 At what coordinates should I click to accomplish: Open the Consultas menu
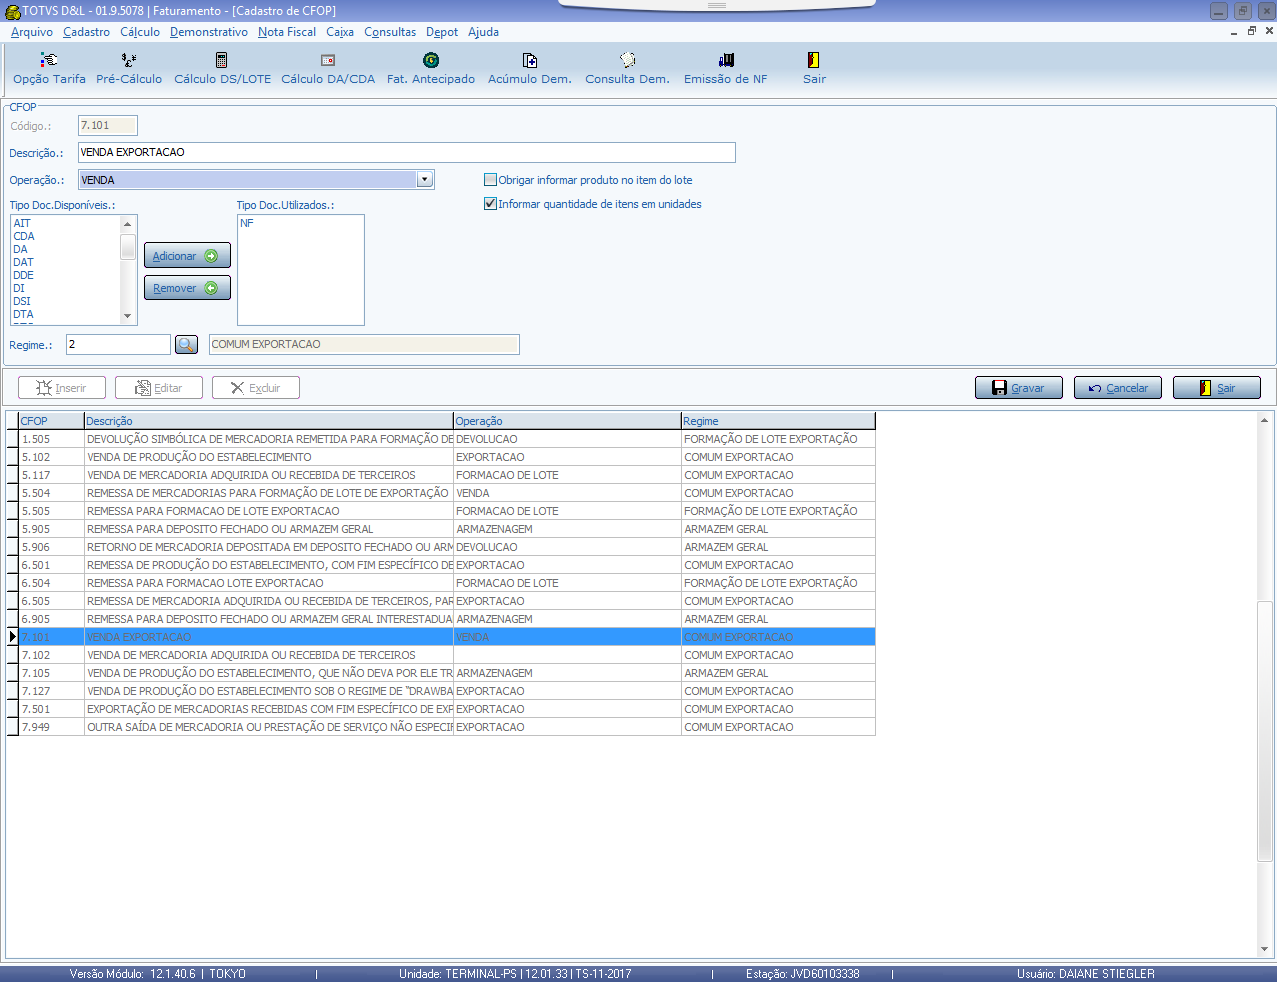coord(390,32)
